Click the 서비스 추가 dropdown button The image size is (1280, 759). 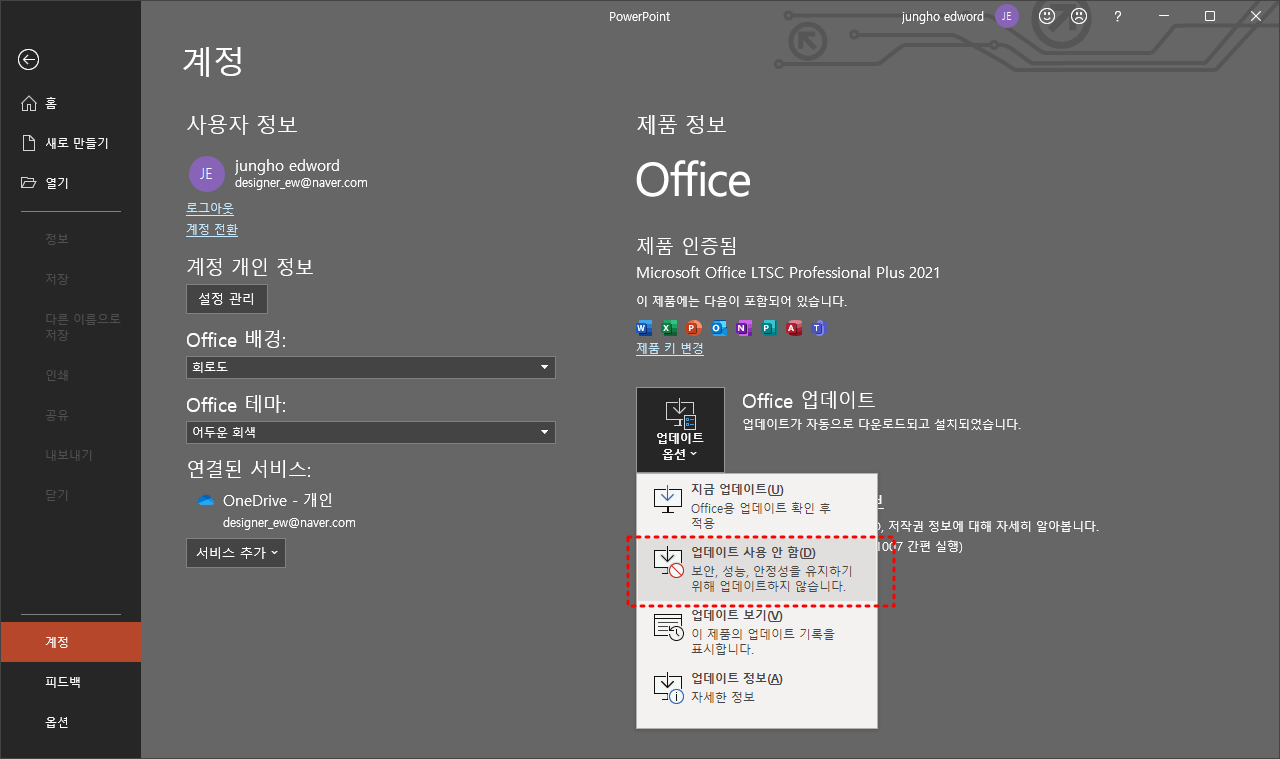pyautogui.click(x=235, y=552)
